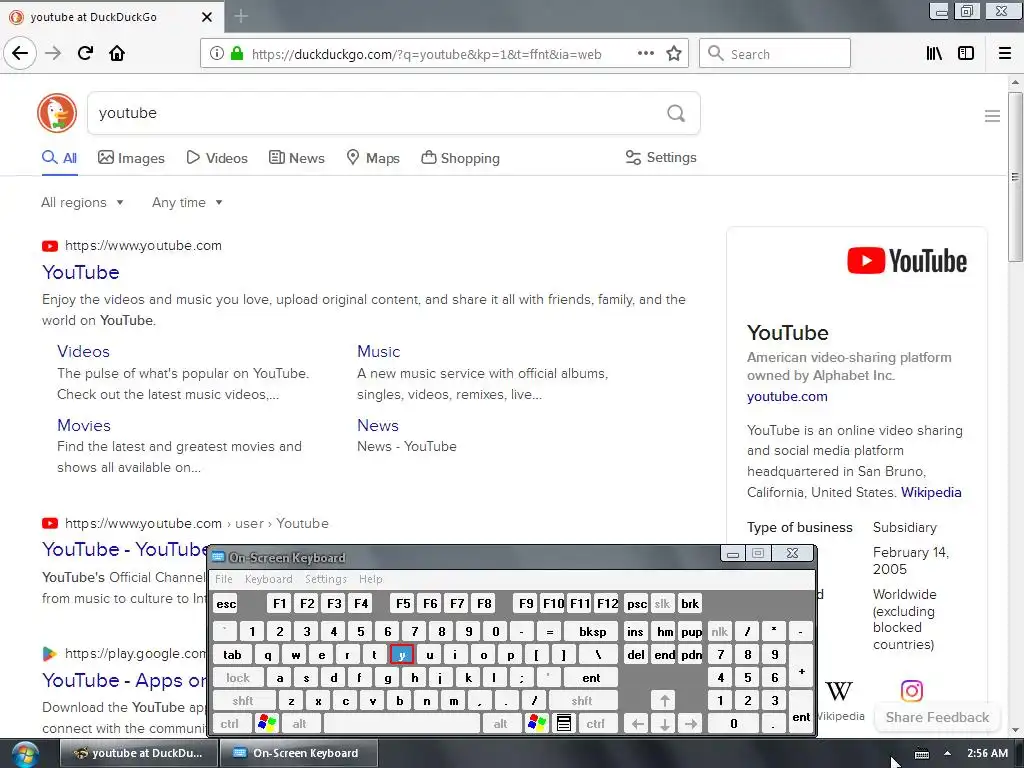Click left arrow key on On-Screen Keyboard
Screen dimensions: 1024x768
coord(637,724)
